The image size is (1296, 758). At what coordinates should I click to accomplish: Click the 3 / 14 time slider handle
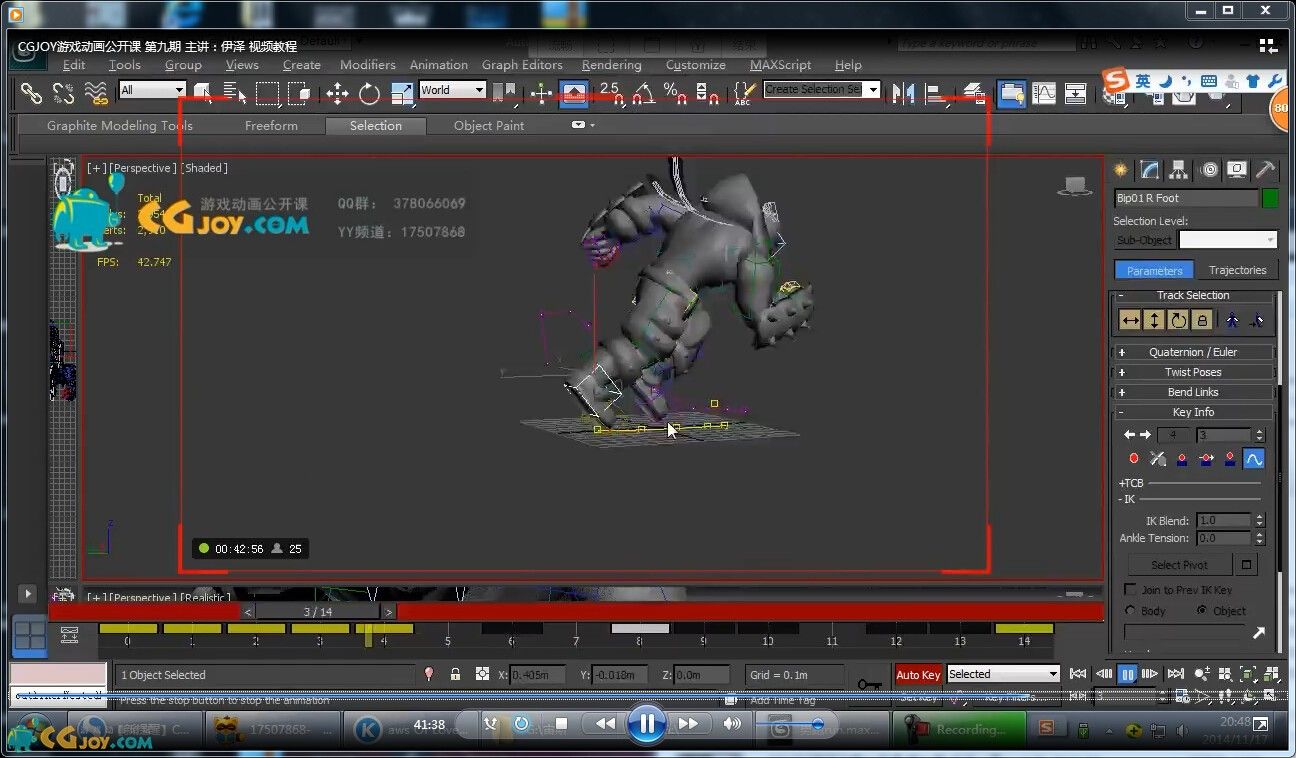318,612
